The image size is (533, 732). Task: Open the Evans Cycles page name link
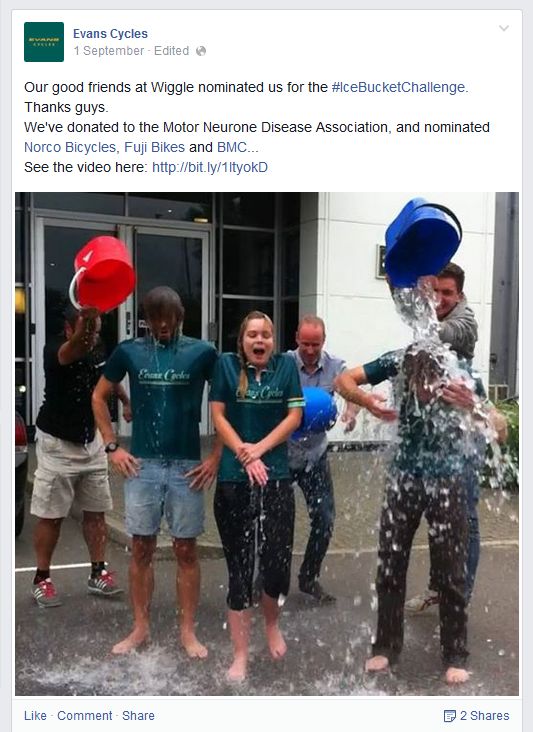110,34
